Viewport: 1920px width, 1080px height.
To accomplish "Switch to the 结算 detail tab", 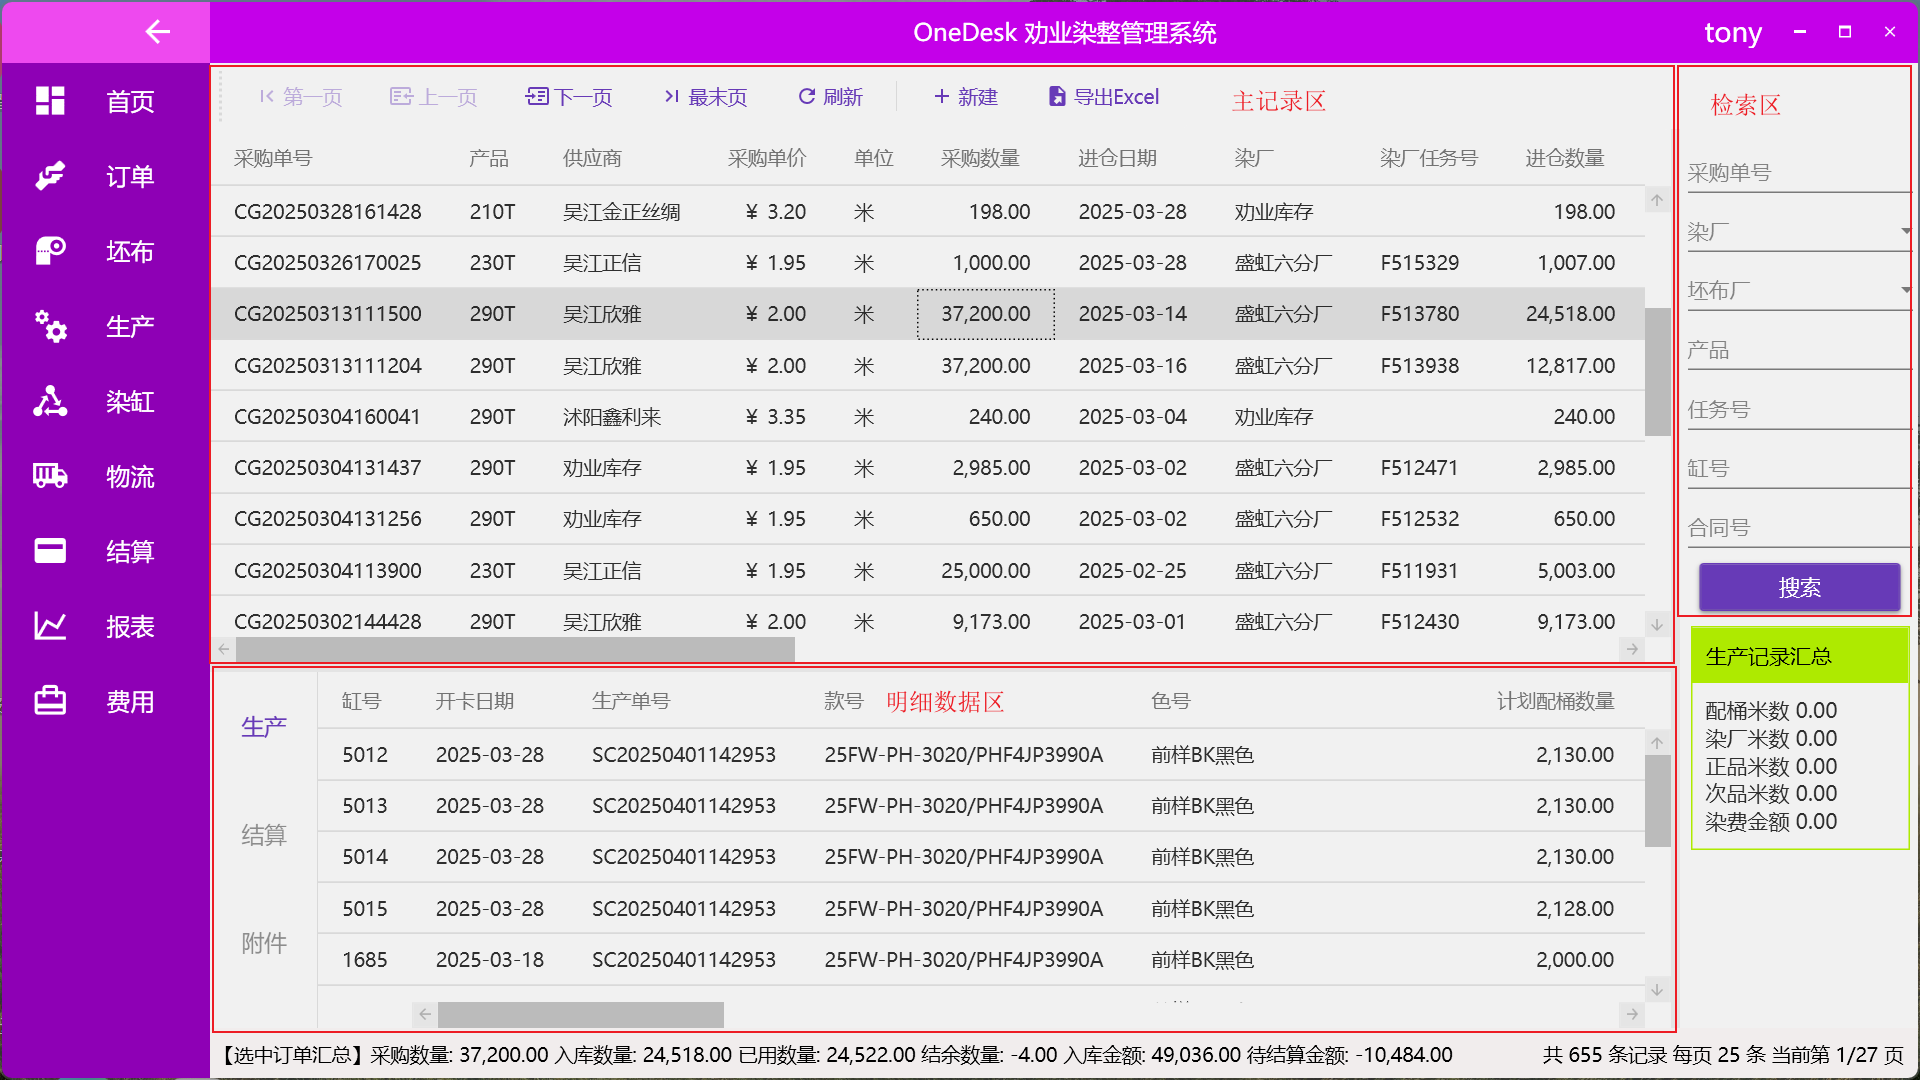I will [x=264, y=835].
